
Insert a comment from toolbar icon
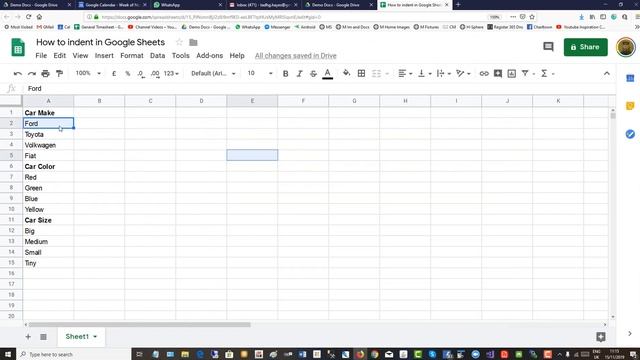coord(498,73)
